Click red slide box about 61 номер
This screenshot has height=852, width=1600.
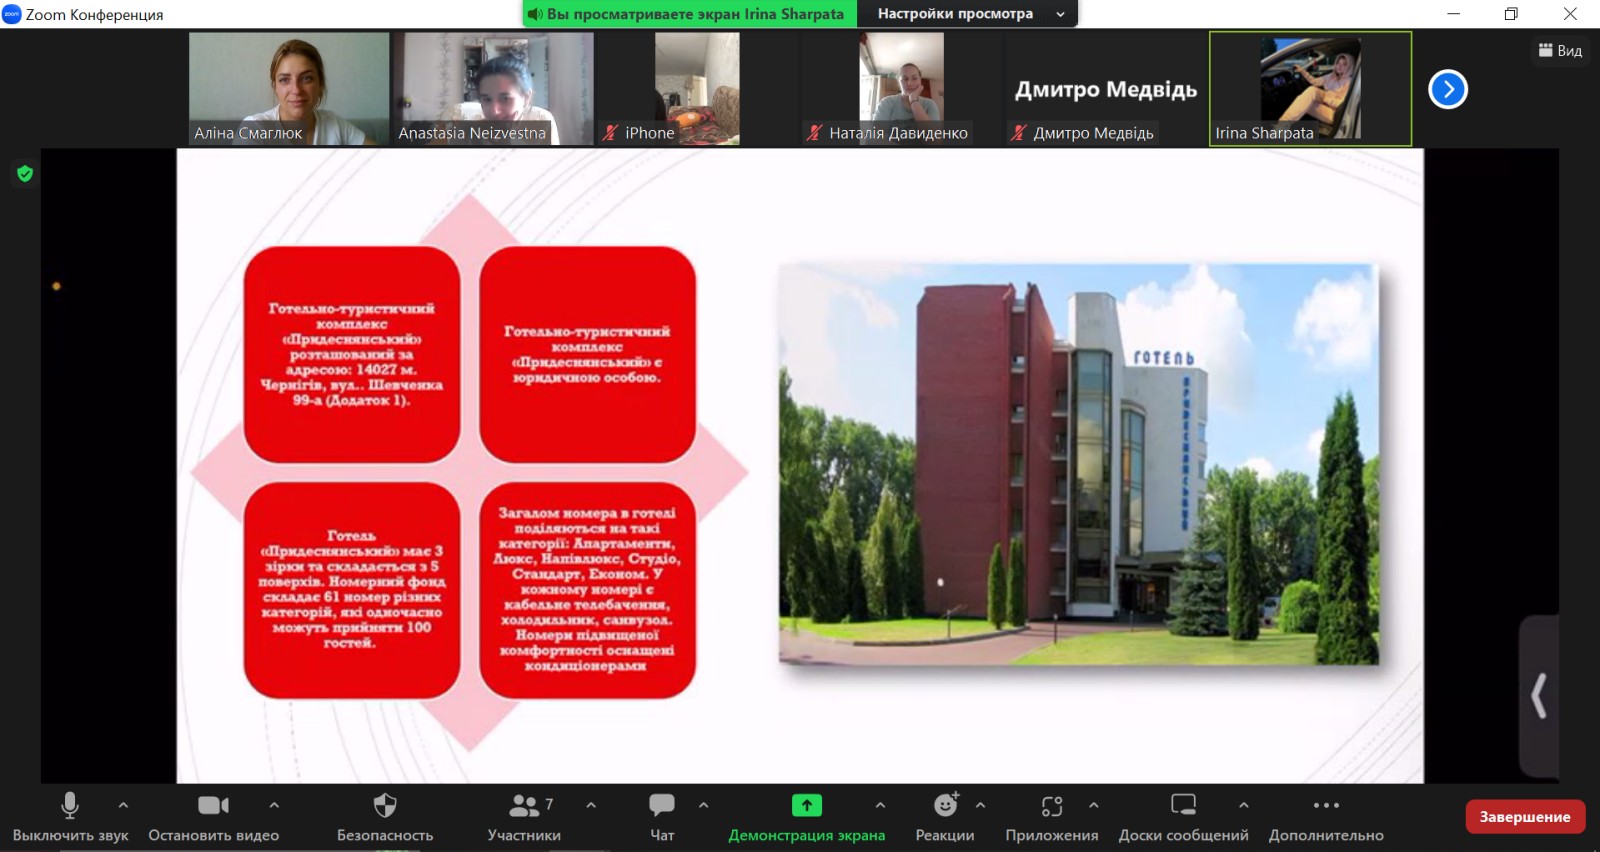tap(352, 590)
